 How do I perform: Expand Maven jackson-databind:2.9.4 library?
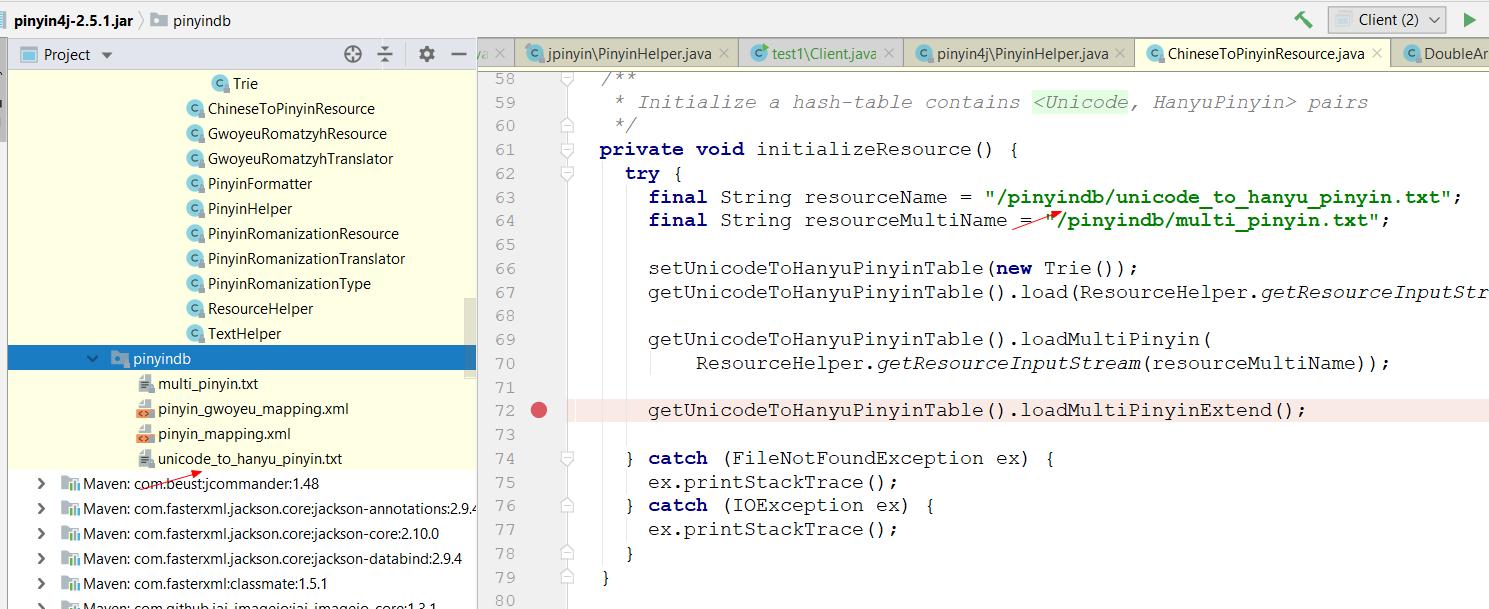tap(40, 559)
